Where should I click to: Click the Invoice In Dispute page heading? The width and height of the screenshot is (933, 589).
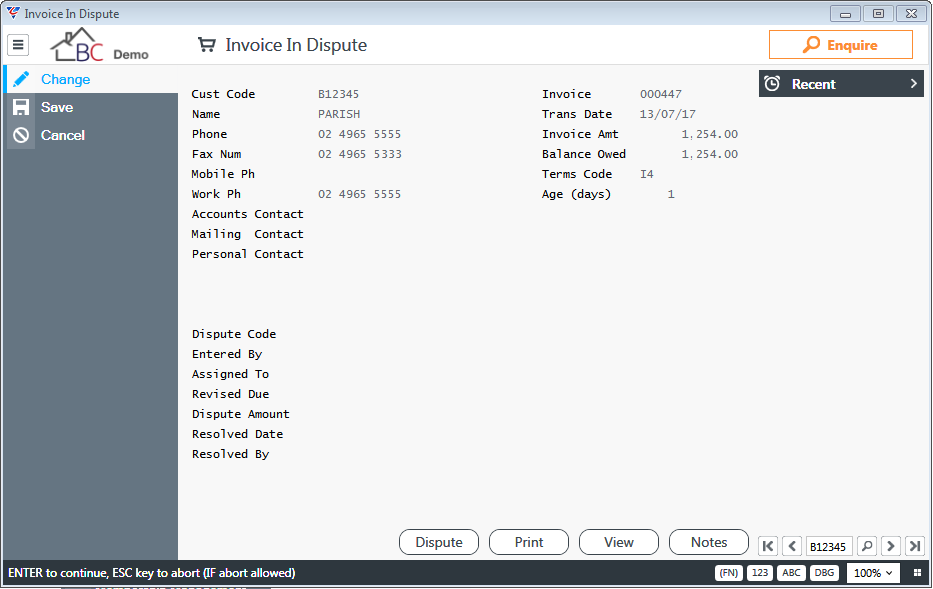click(x=296, y=45)
